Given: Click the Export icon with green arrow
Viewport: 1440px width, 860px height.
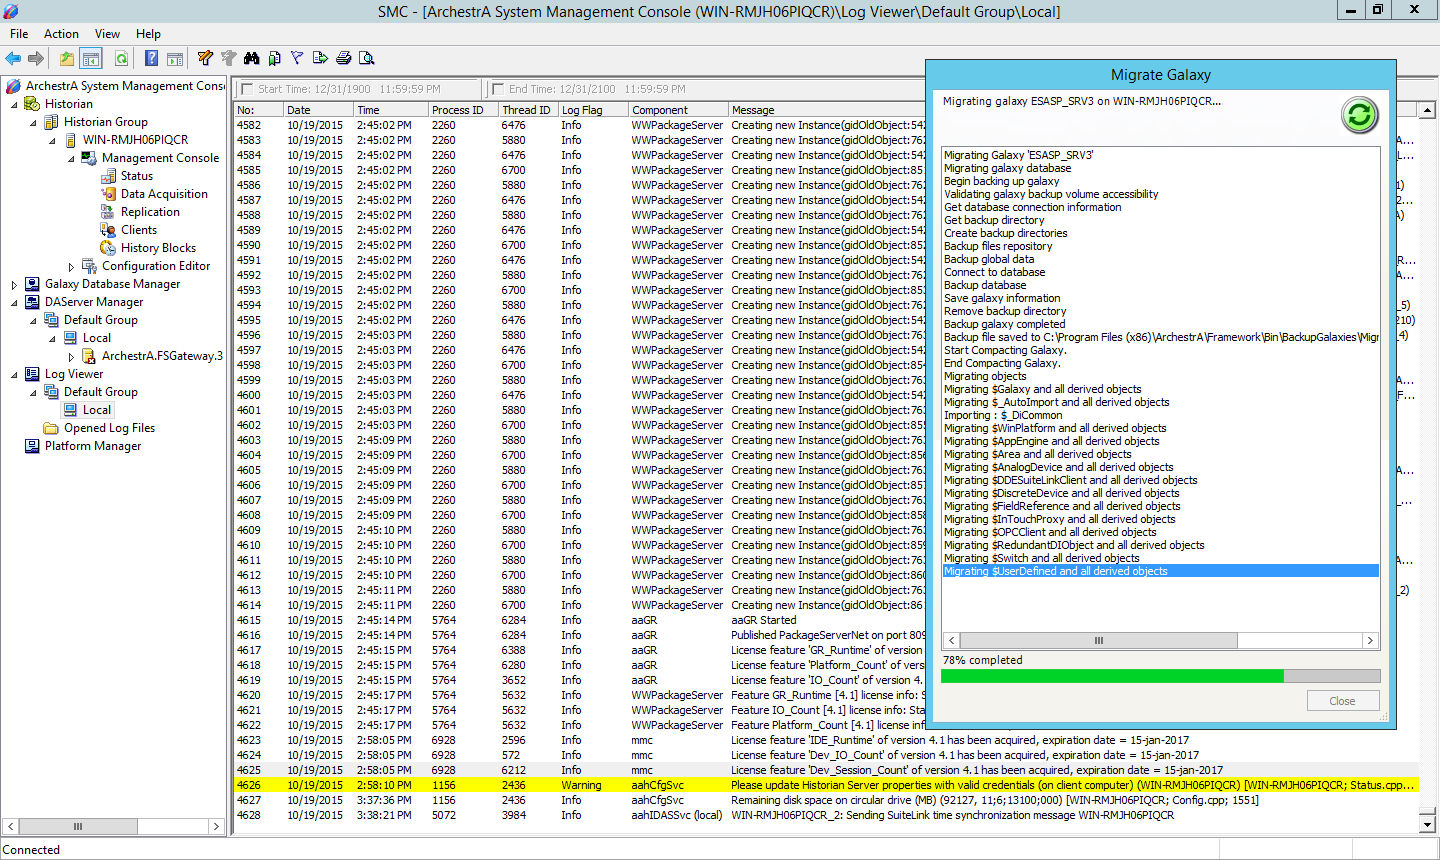Looking at the screenshot, I should pyautogui.click(x=320, y=59).
